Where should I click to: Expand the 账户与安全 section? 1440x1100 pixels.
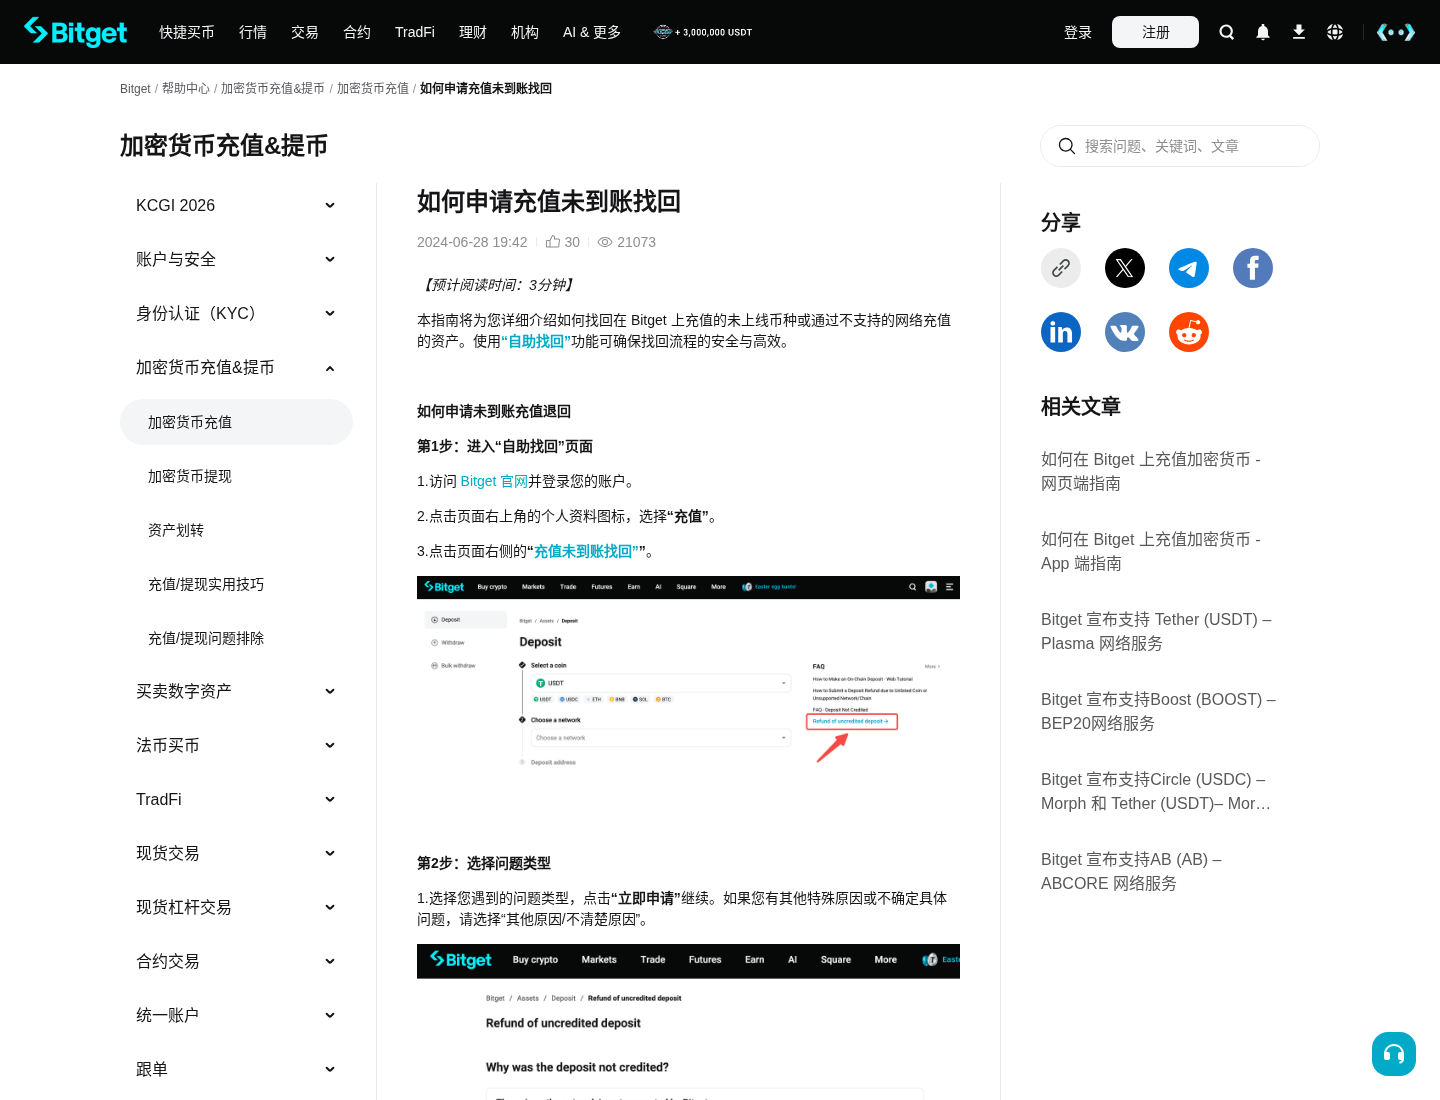point(236,259)
